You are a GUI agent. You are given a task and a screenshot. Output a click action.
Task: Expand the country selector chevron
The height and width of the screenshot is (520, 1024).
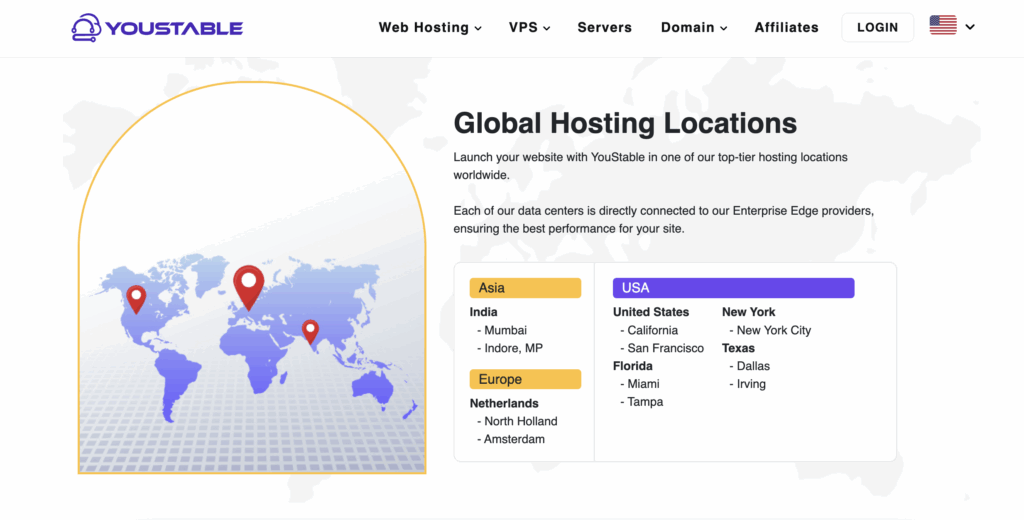click(x=970, y=27)
